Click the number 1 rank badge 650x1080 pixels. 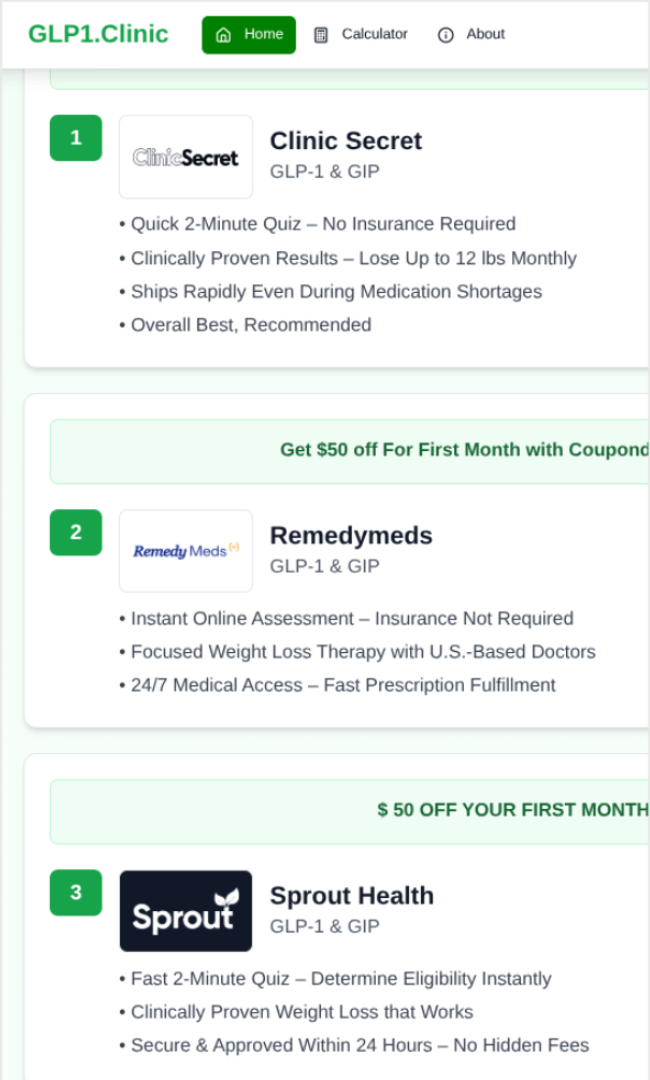pyautogui.click(x=76, y=138)
